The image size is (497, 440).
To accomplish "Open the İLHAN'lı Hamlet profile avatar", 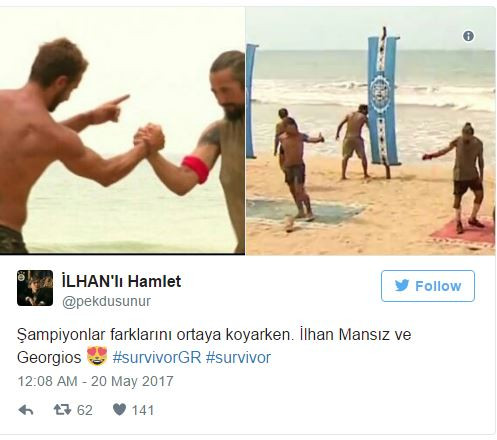I will (x=35, y=288).
